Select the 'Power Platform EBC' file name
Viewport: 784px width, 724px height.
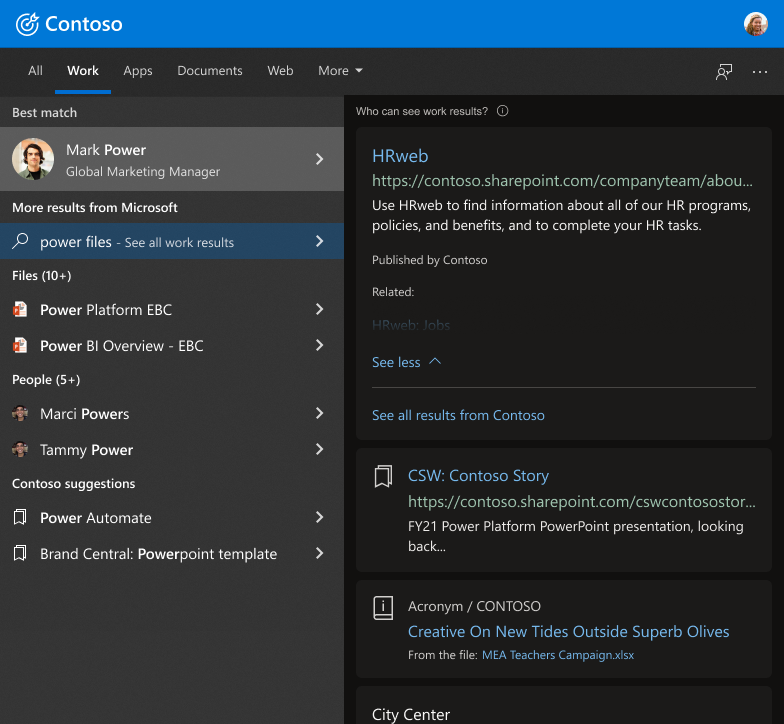point(106,310)
